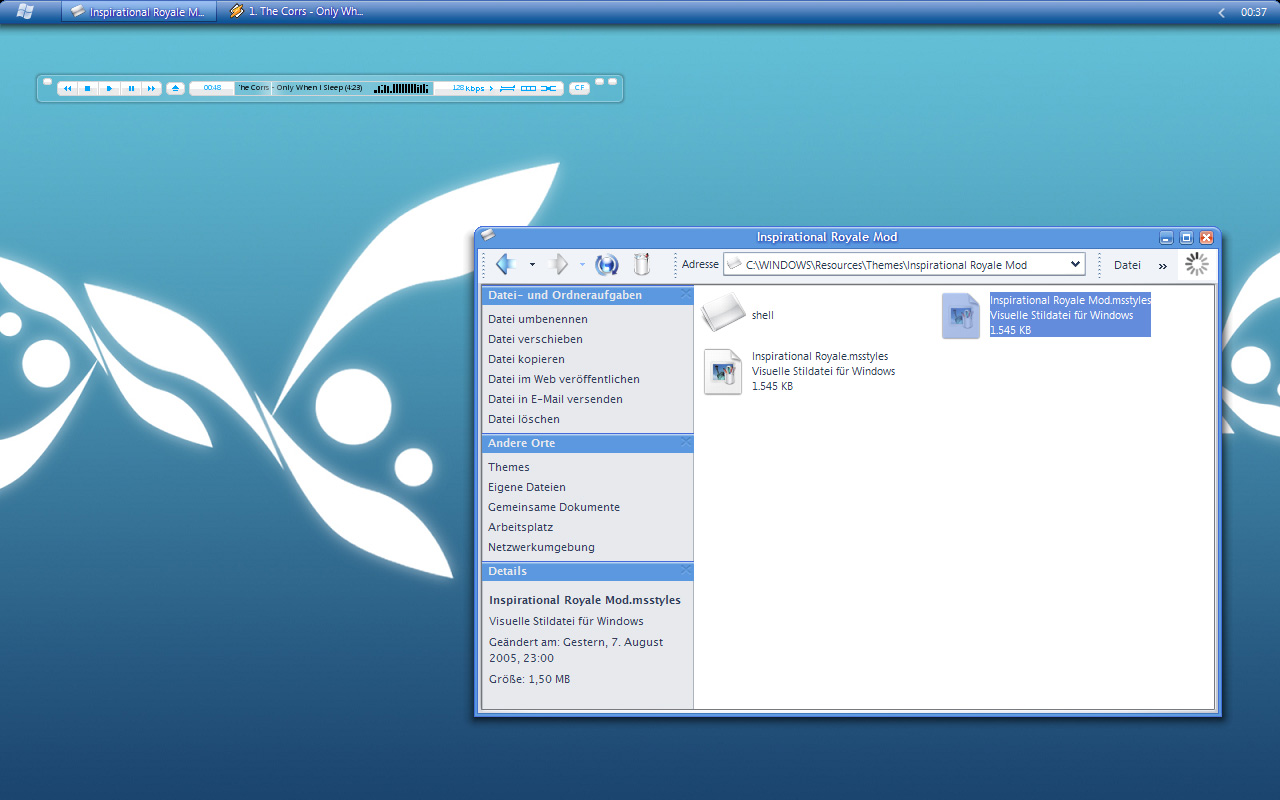1280x800 pixels.
Task: Click the refresh/sync icon in Explorer toolbar
Action: [x=606, y=264]
